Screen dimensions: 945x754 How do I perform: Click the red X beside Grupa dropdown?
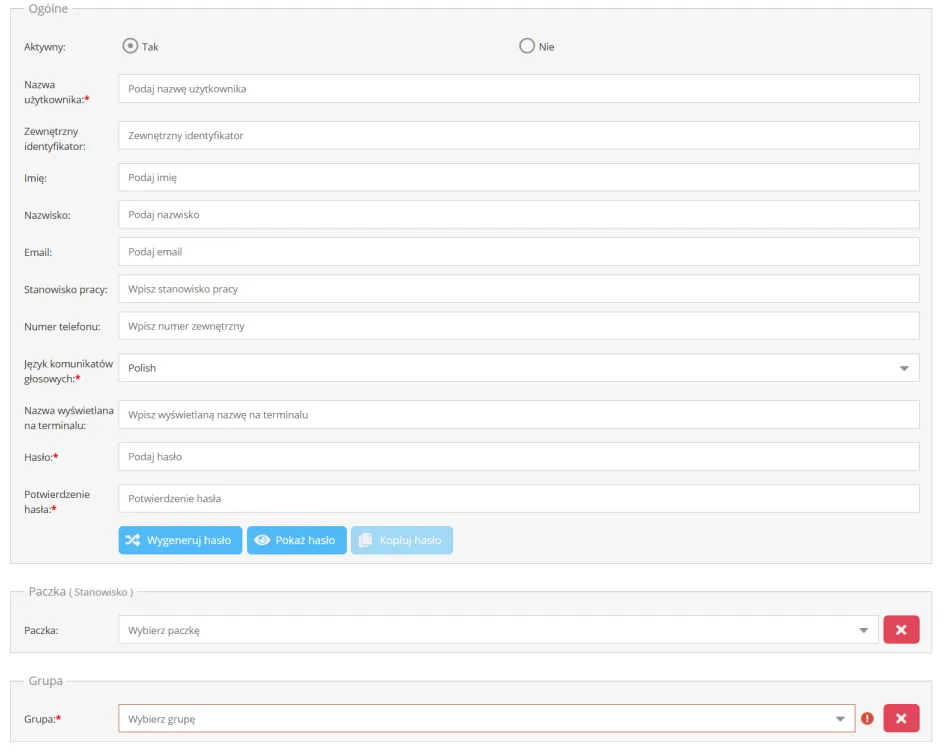click(900, 718)
